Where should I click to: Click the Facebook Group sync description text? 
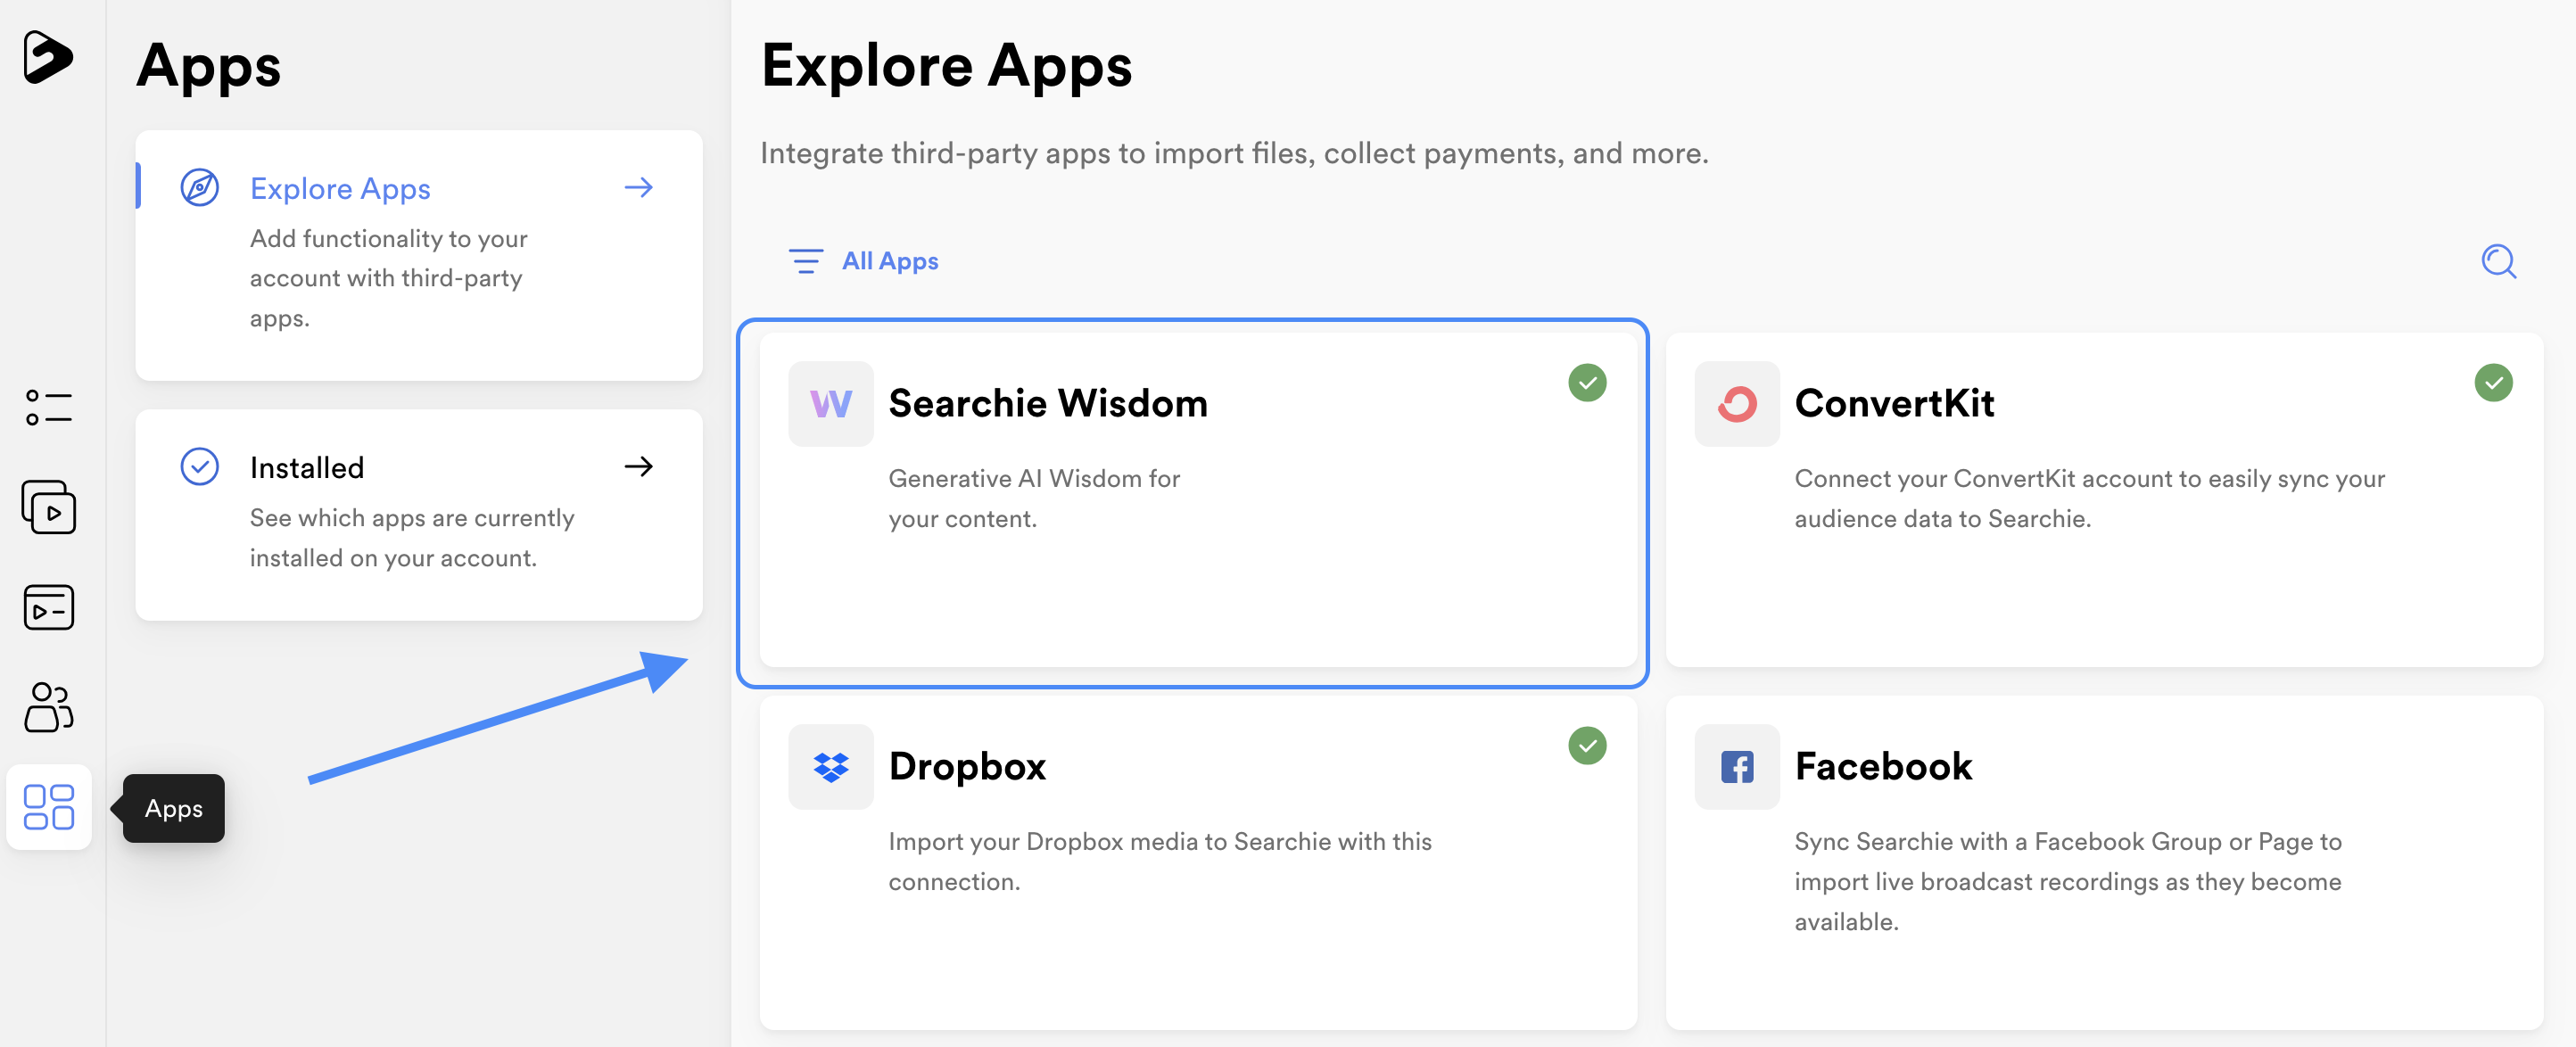coord(2068,882)
